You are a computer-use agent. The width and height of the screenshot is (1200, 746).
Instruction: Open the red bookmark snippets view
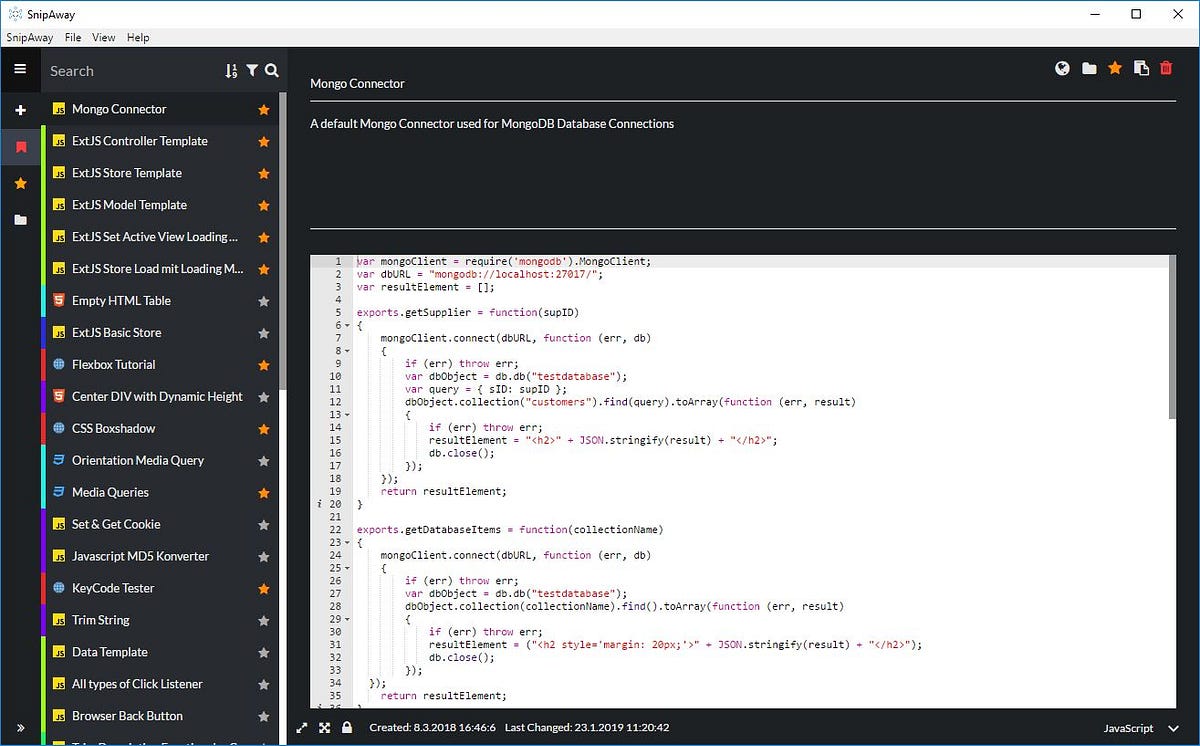pyautogui.click(x=20, y=148)
